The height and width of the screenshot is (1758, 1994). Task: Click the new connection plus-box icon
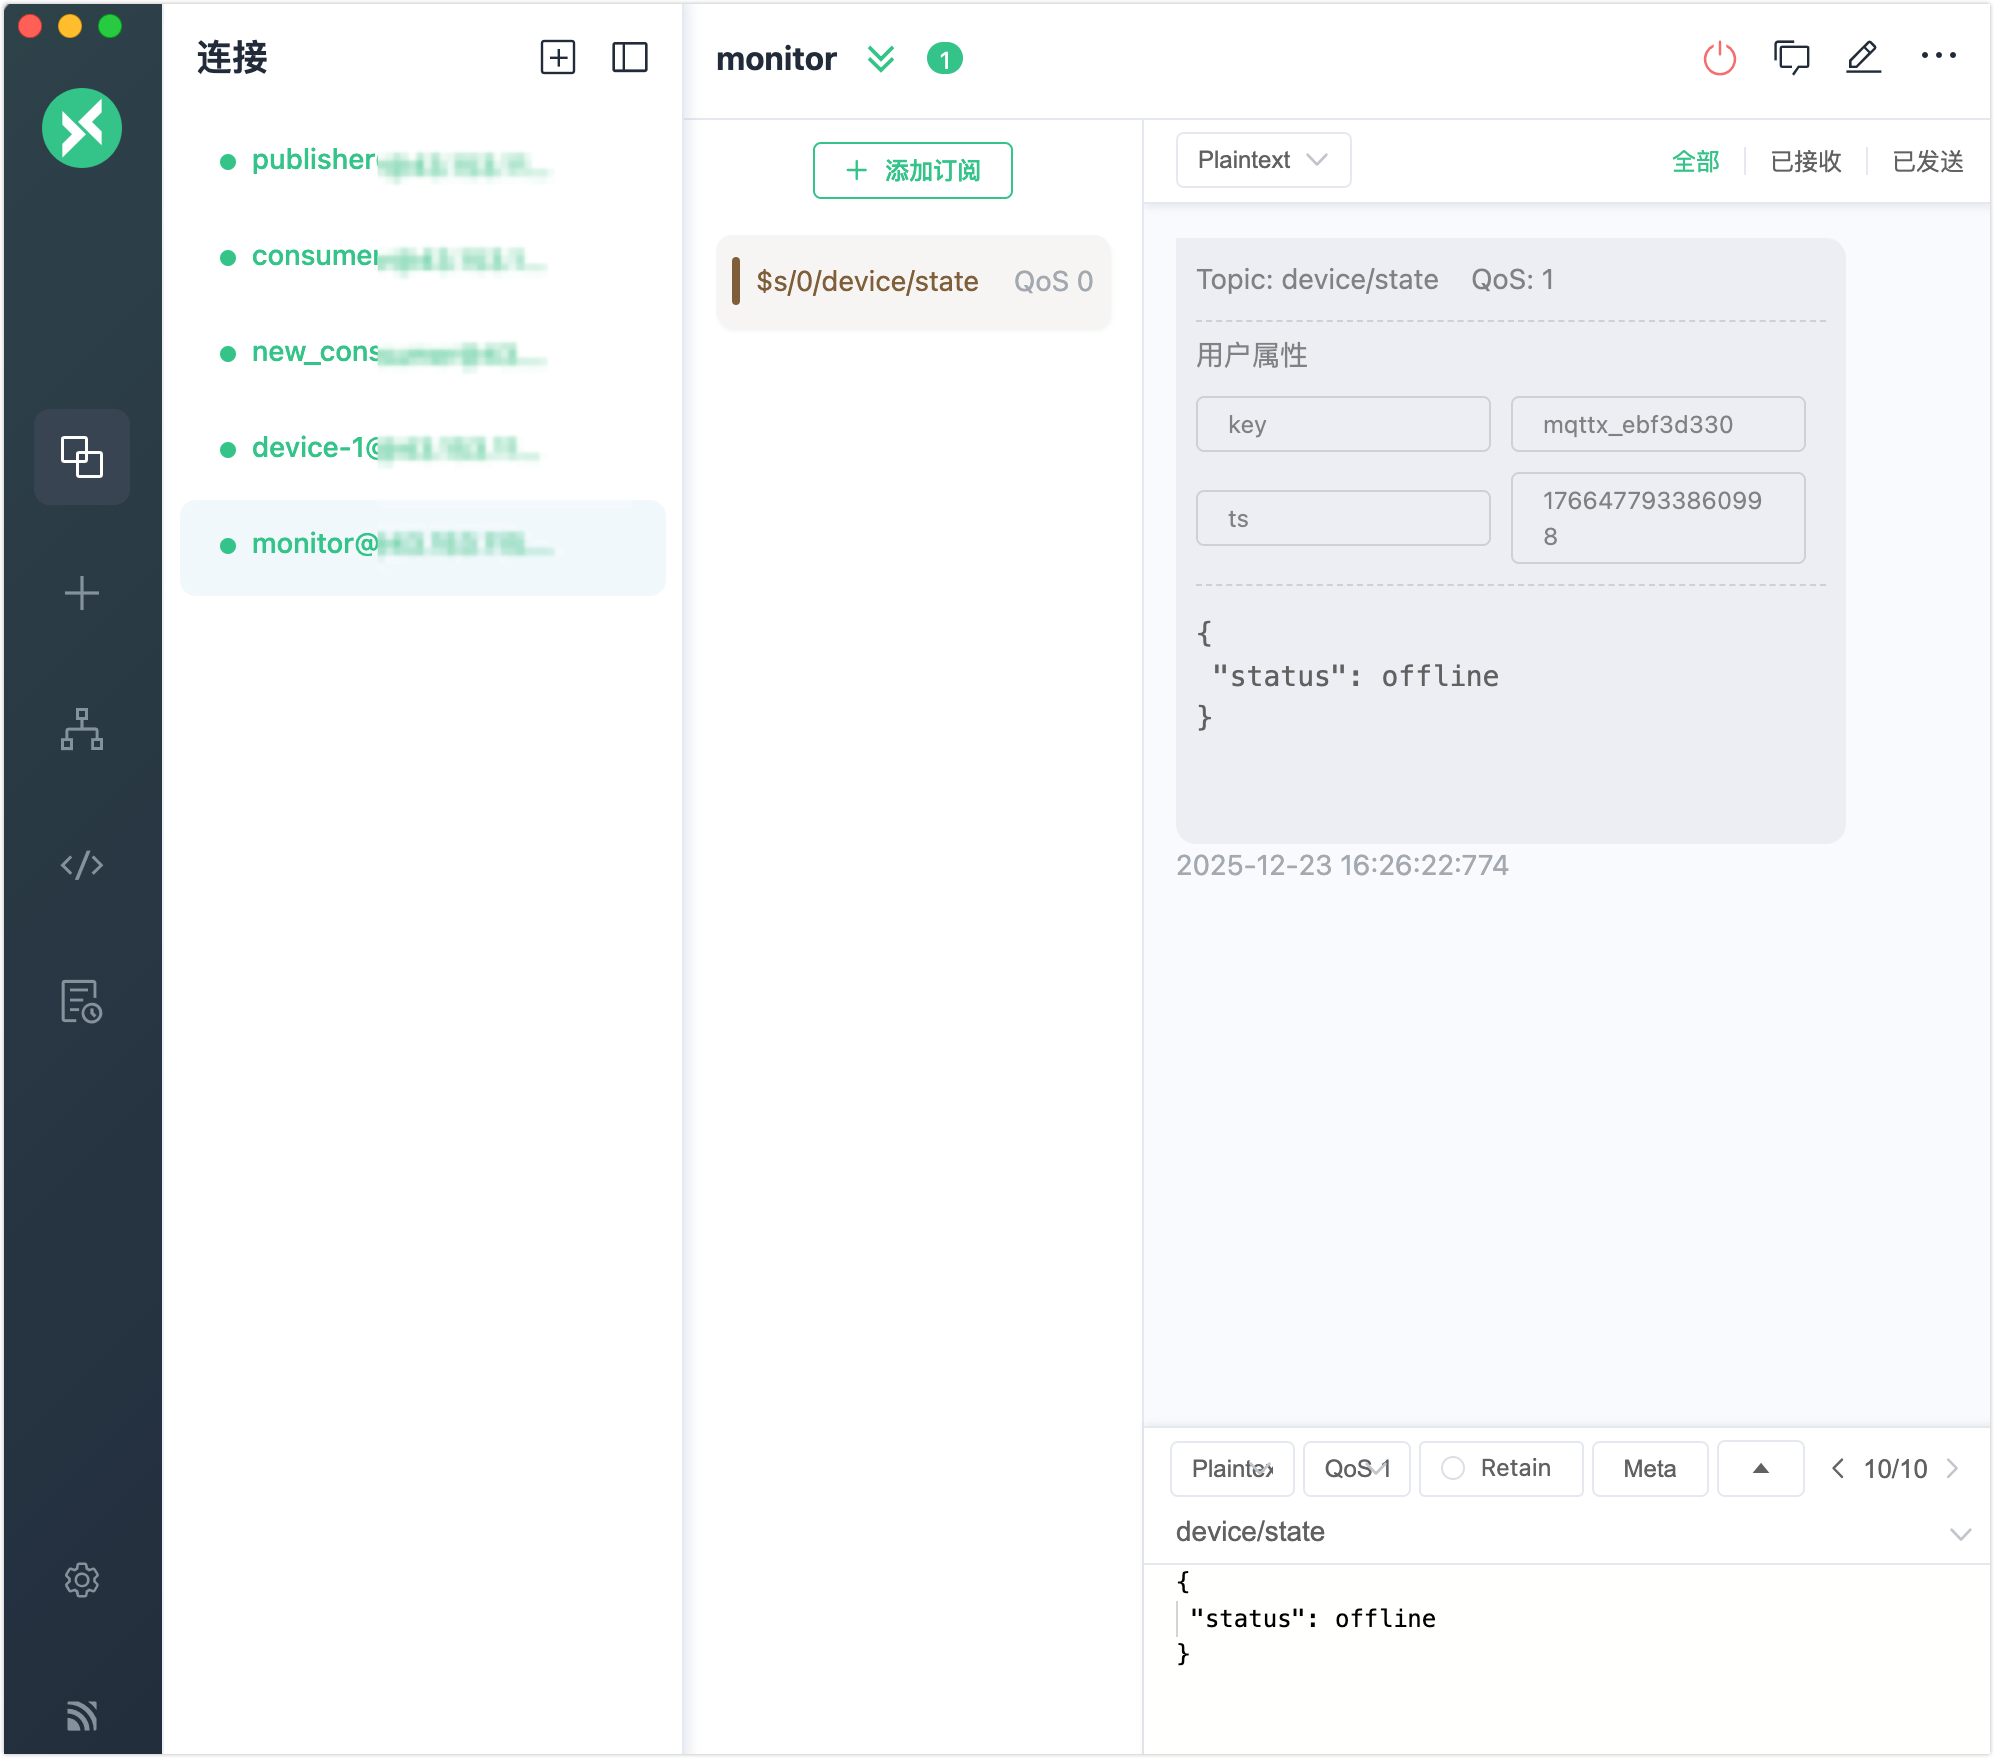(558, 58)
